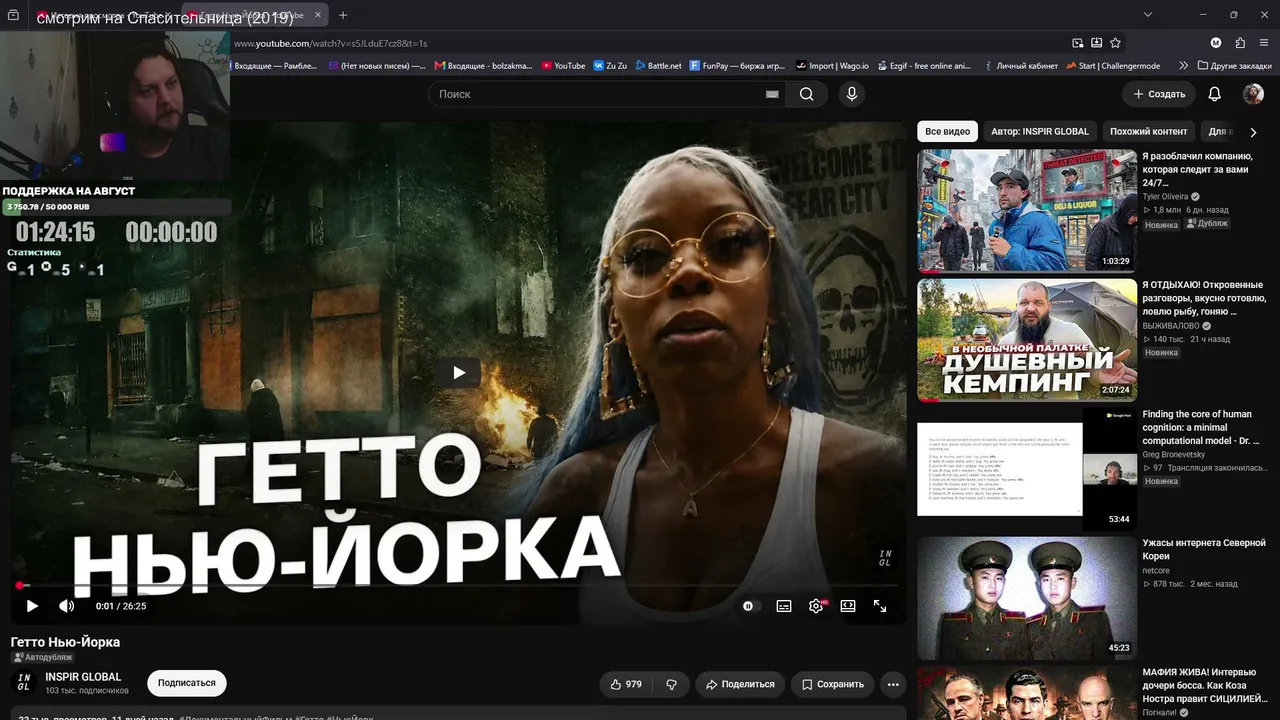Open YouTube notifications bell
This screenshot has height=720, width=1280.
coord(1215,94)
